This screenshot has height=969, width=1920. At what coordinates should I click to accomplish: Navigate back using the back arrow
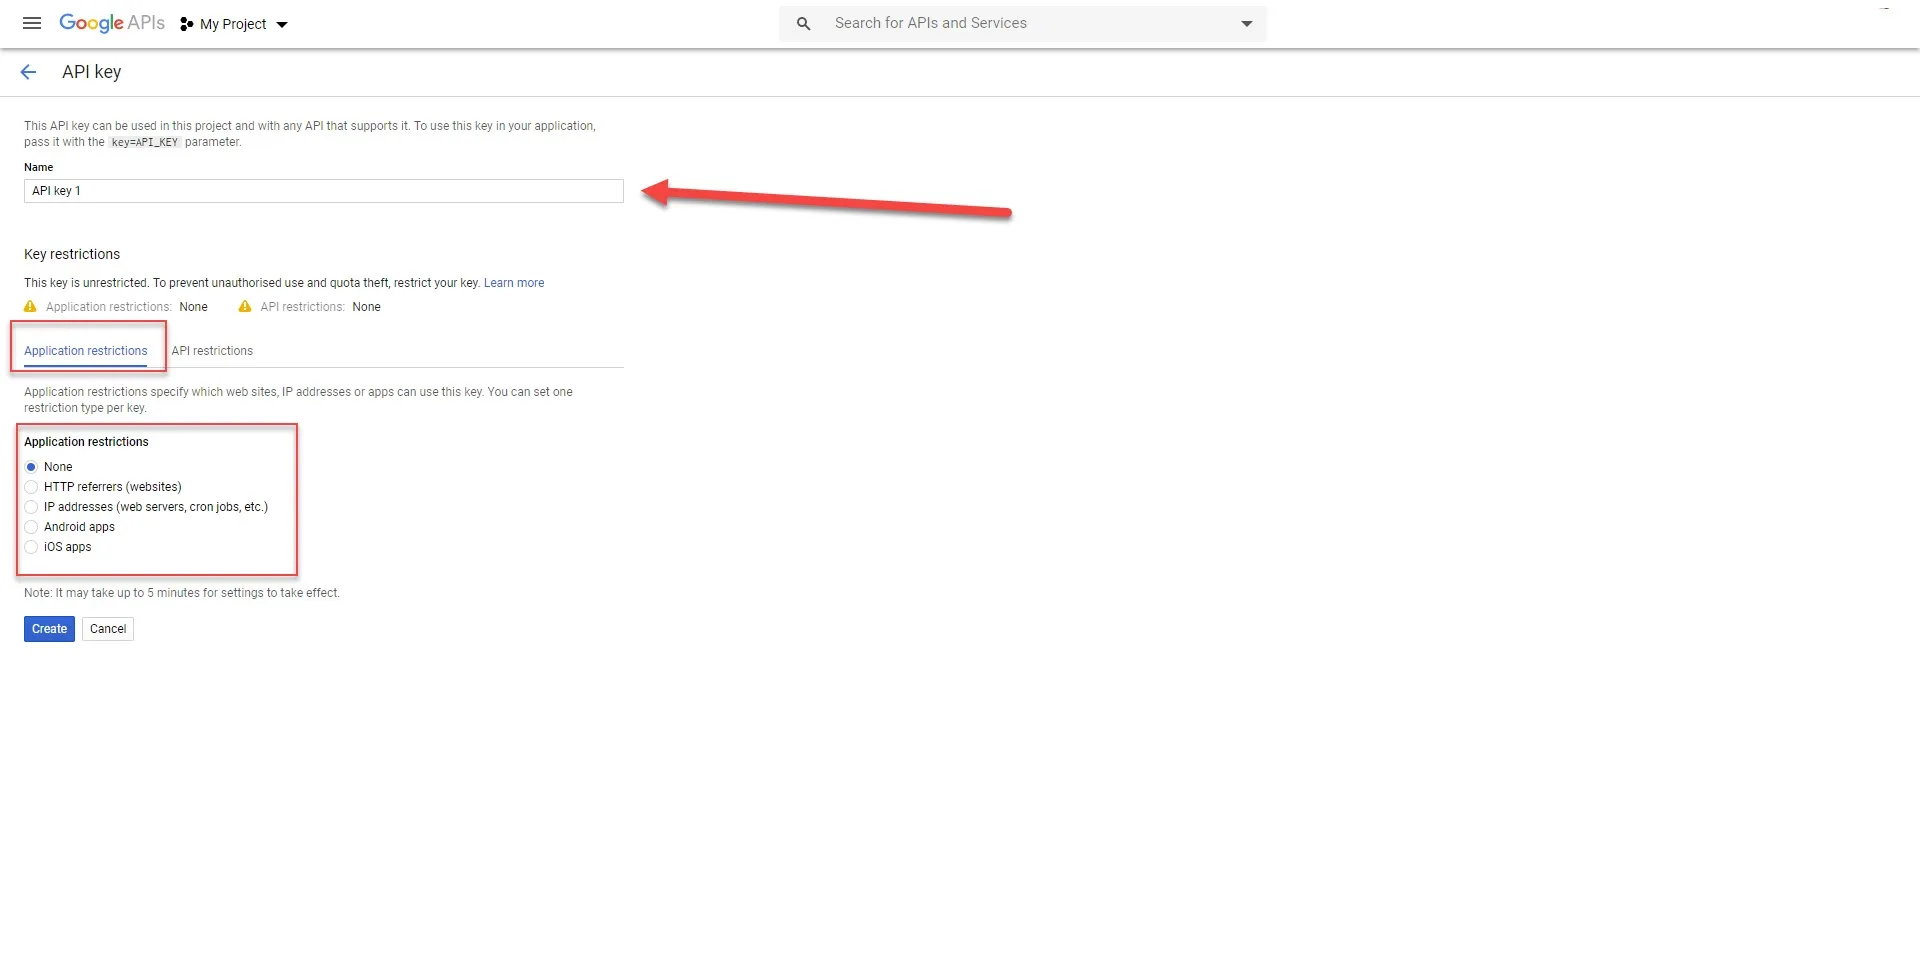coord(28,71)
